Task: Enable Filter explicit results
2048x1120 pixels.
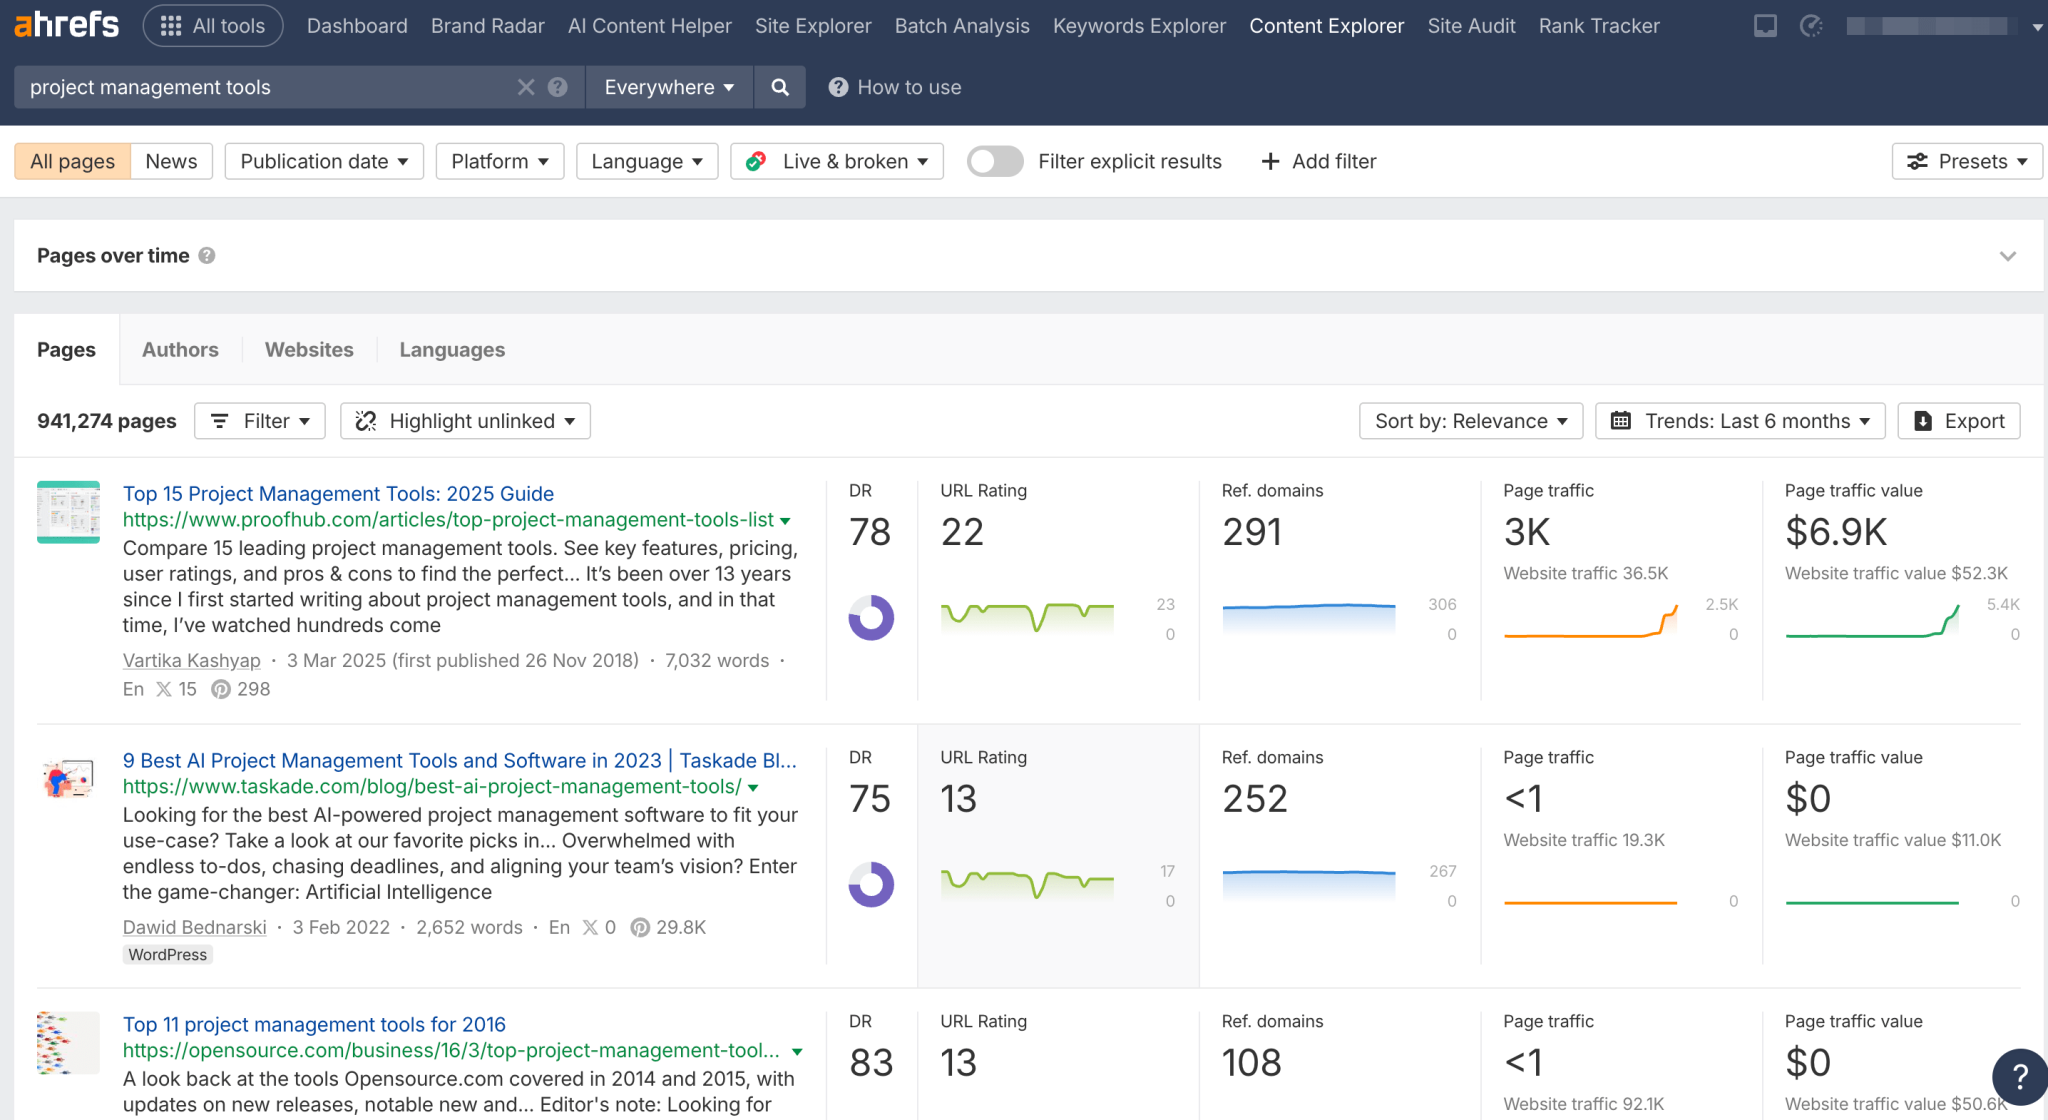Action: tap(994, 161)
